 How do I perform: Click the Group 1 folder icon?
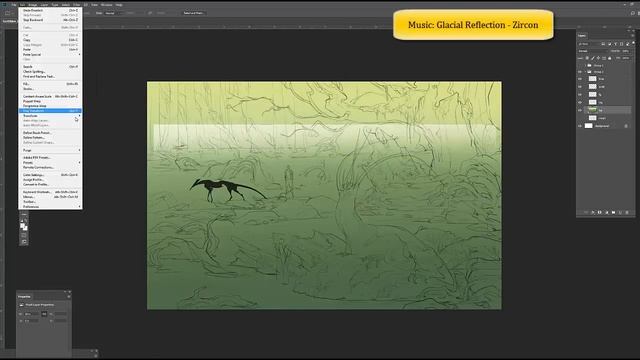tap(589, 65)
